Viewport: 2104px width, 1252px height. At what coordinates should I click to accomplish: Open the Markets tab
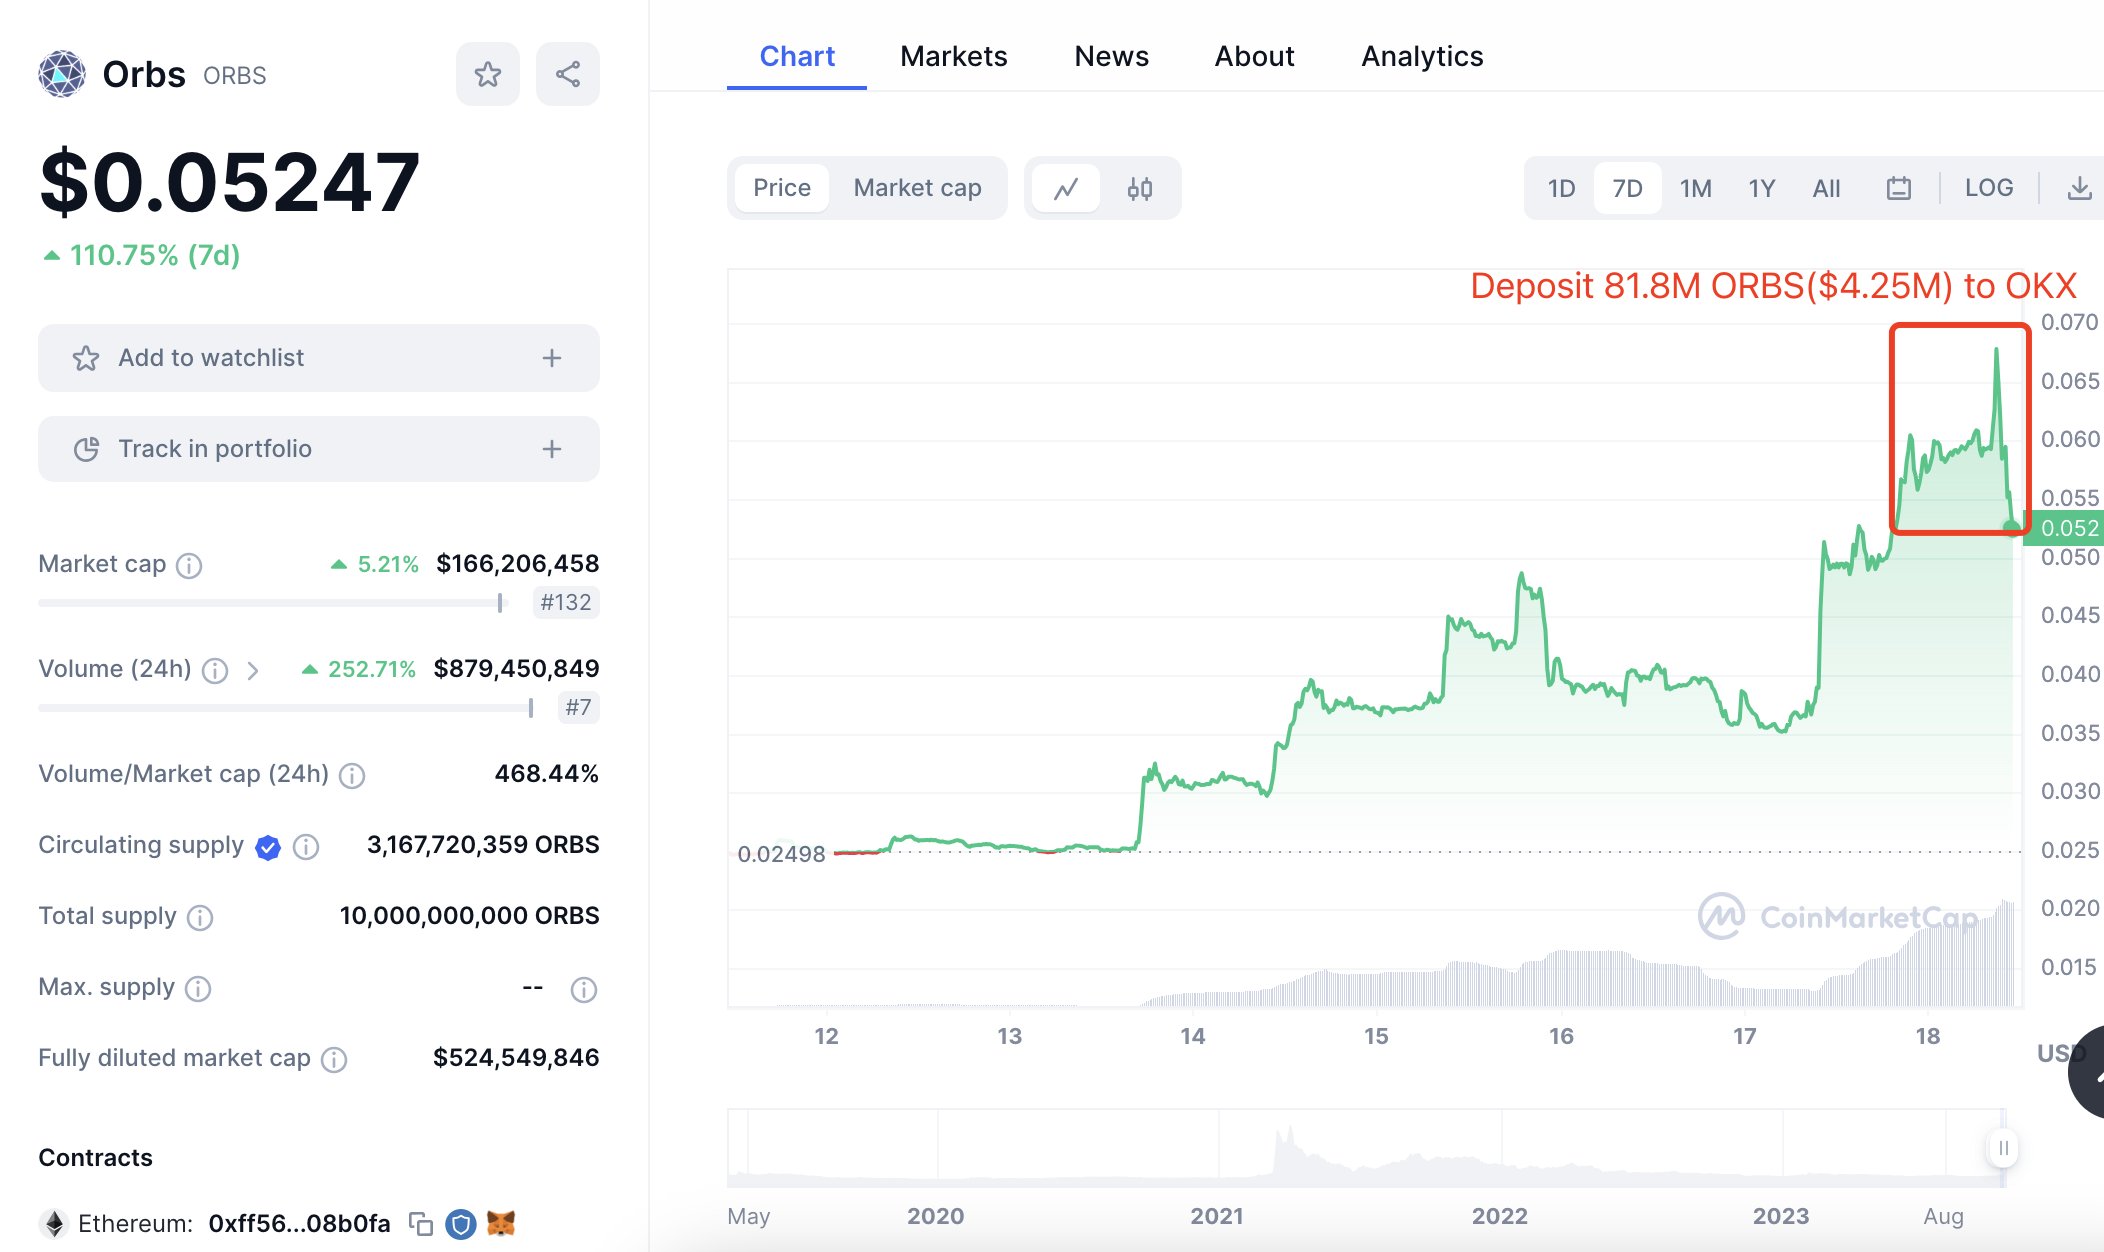click(953, 57)
